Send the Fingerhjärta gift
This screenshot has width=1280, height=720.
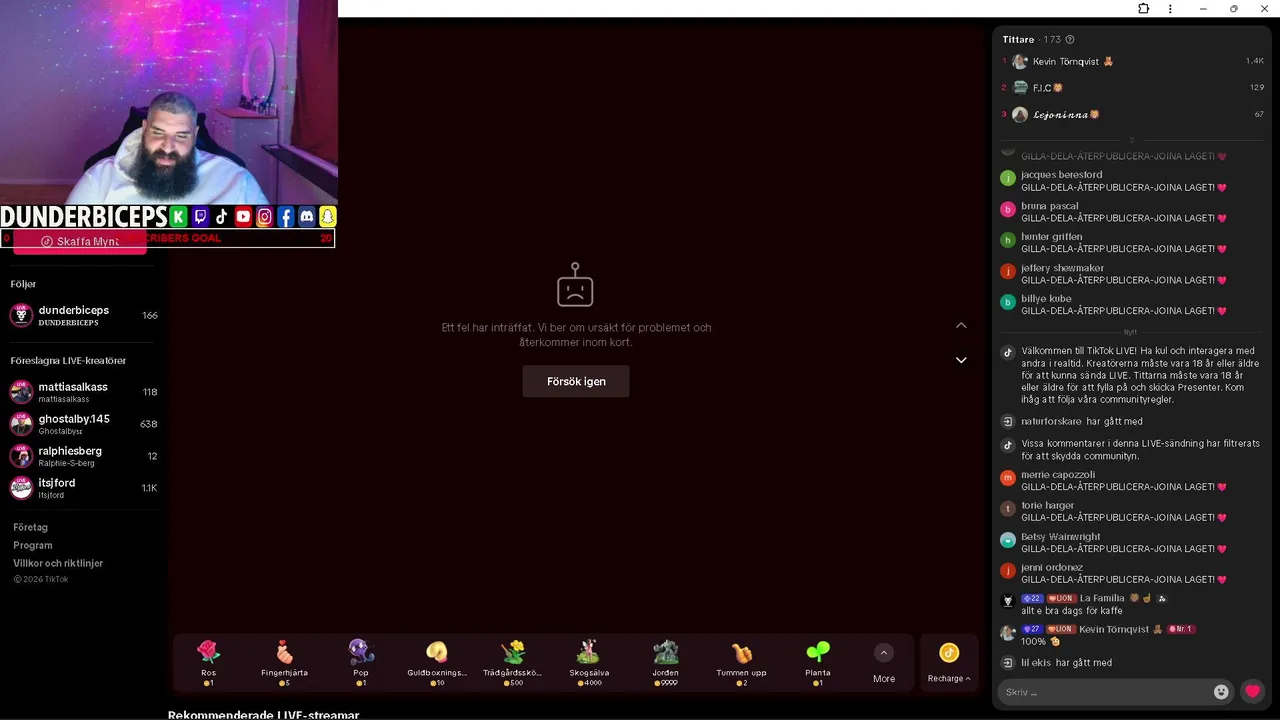coord(284,662)
